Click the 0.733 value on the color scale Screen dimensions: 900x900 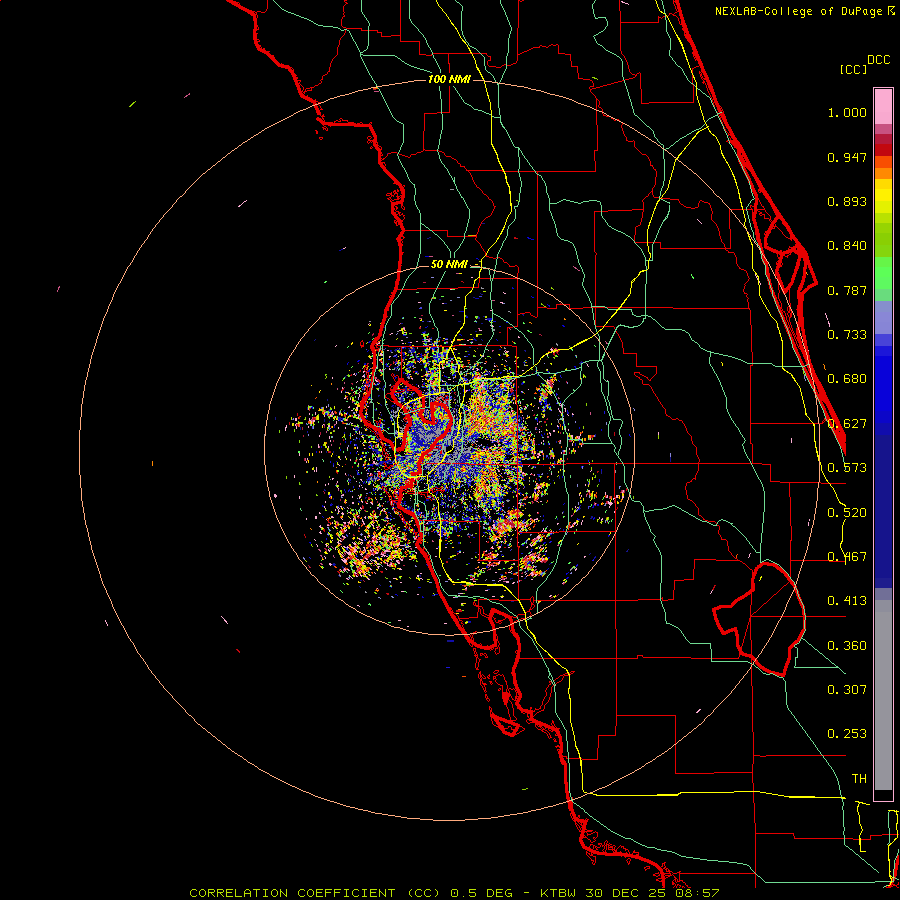(x=847, y=335)
